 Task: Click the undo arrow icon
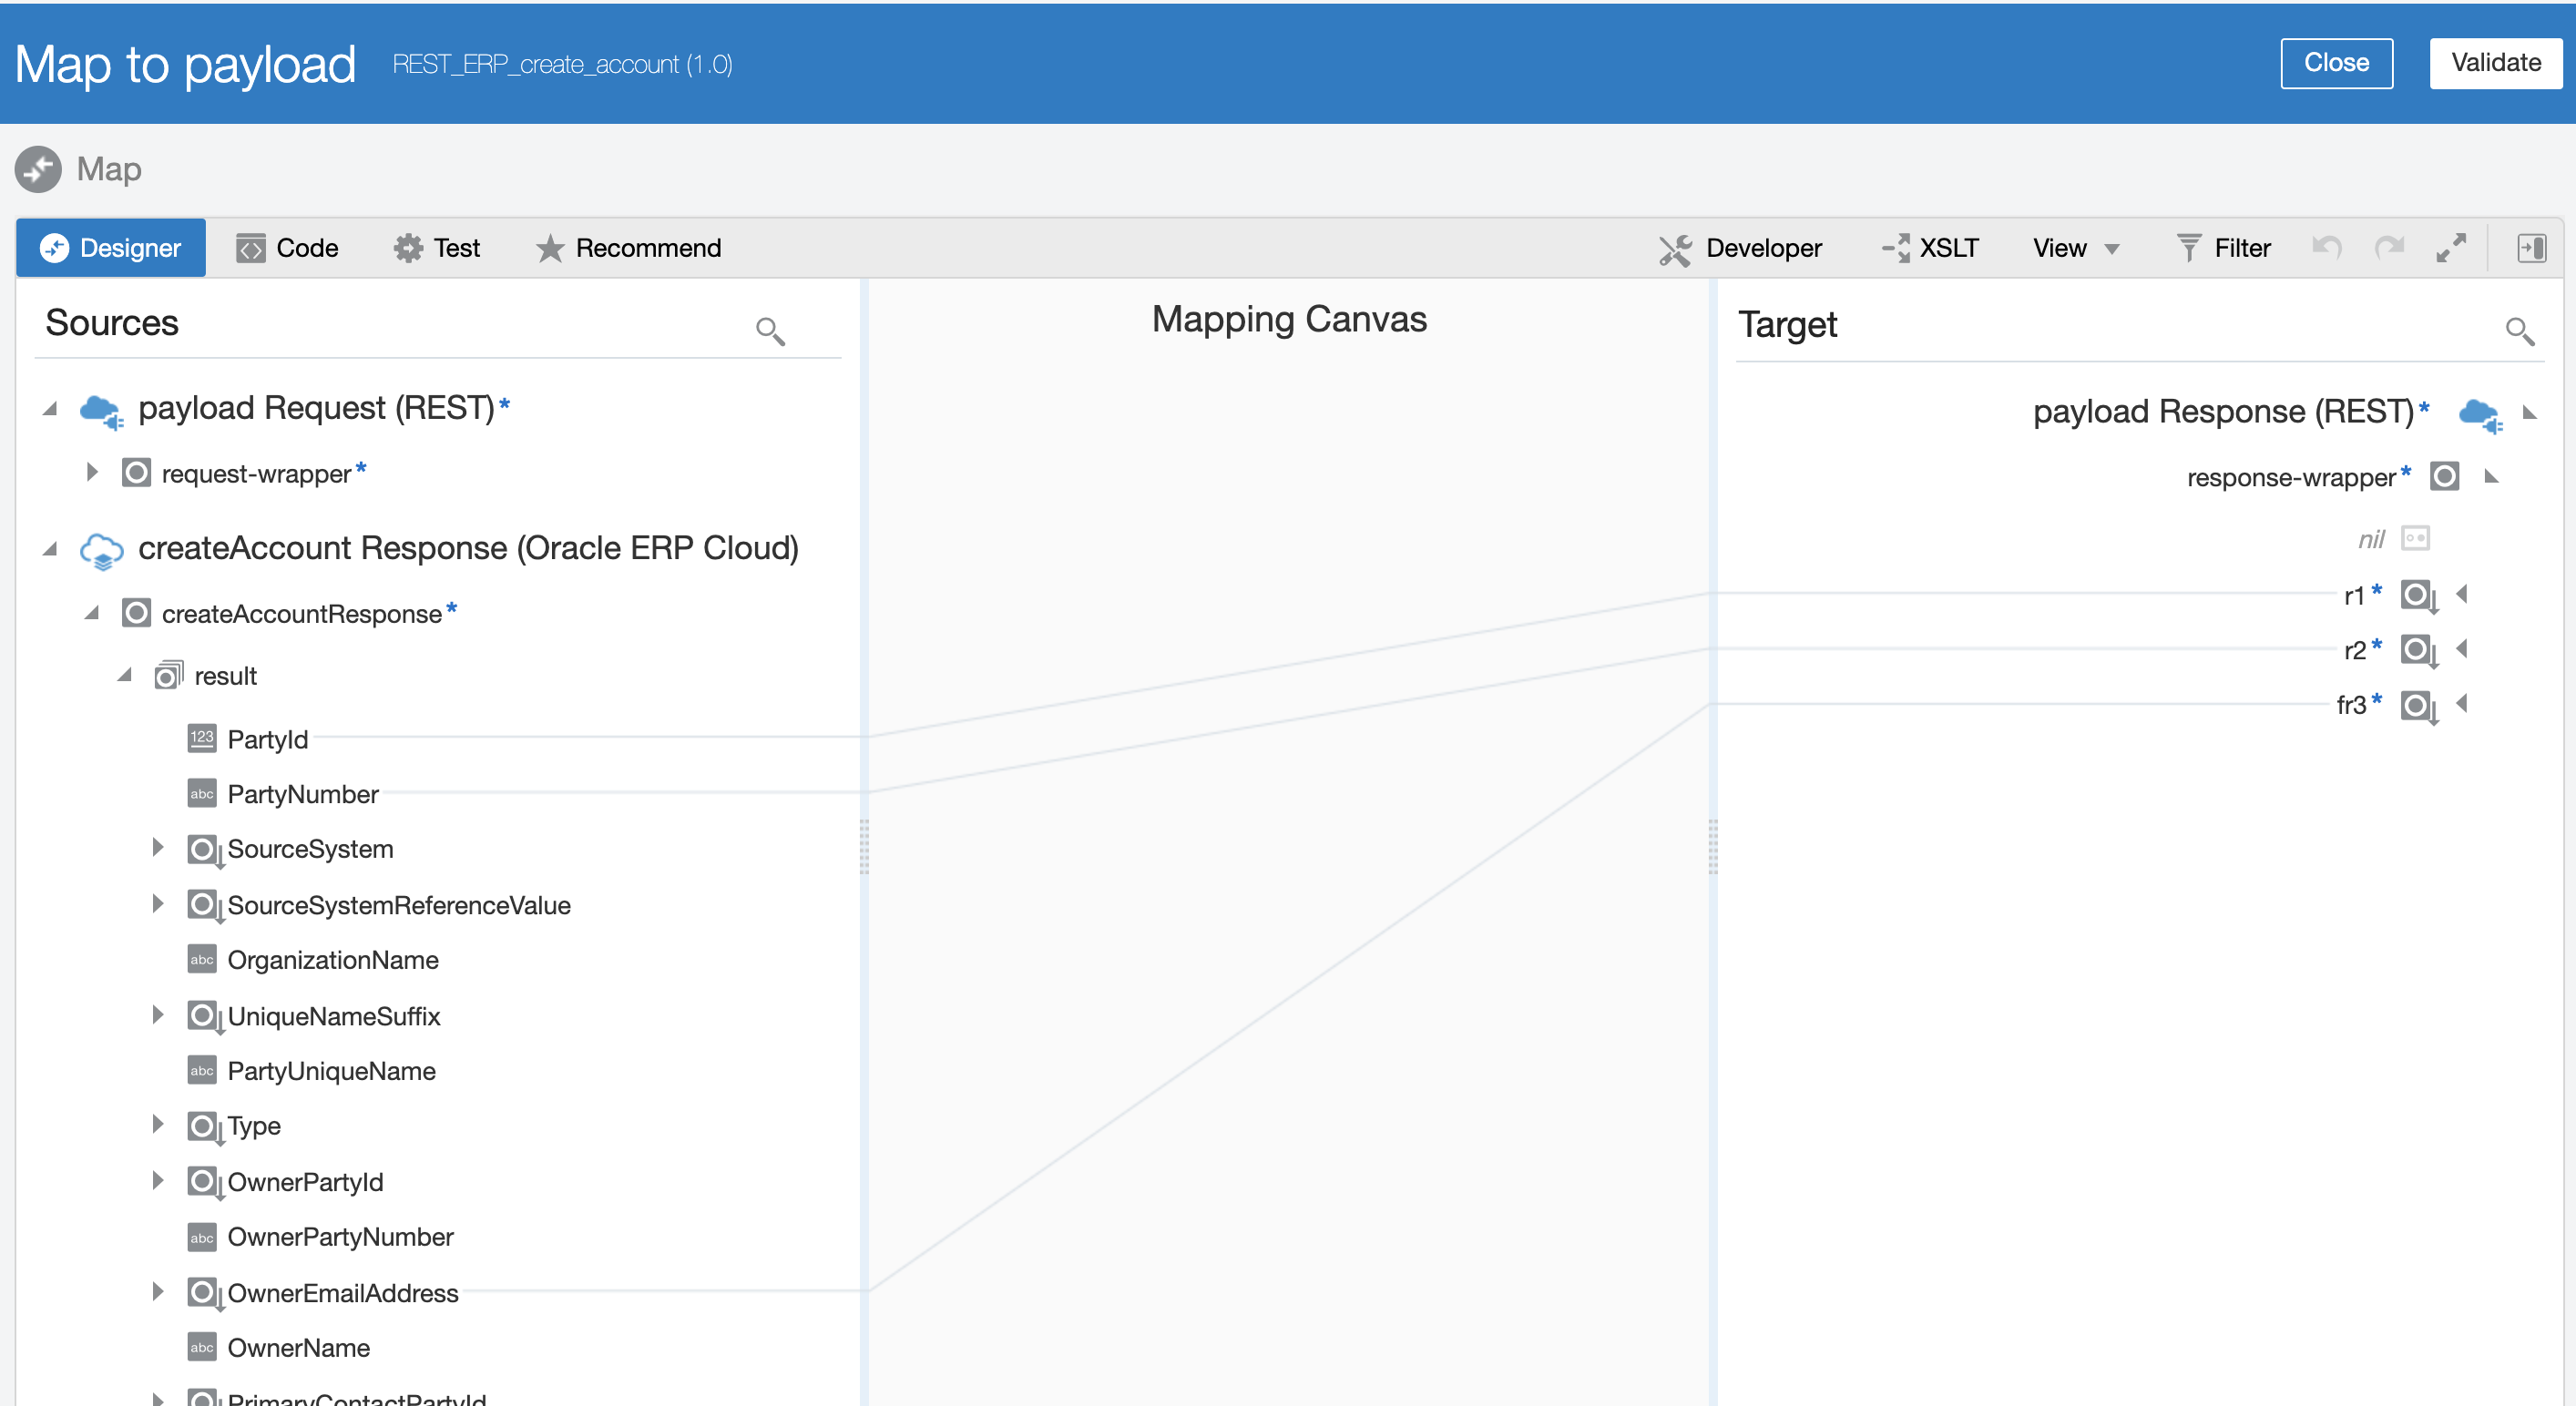[x=2326, y=248]
